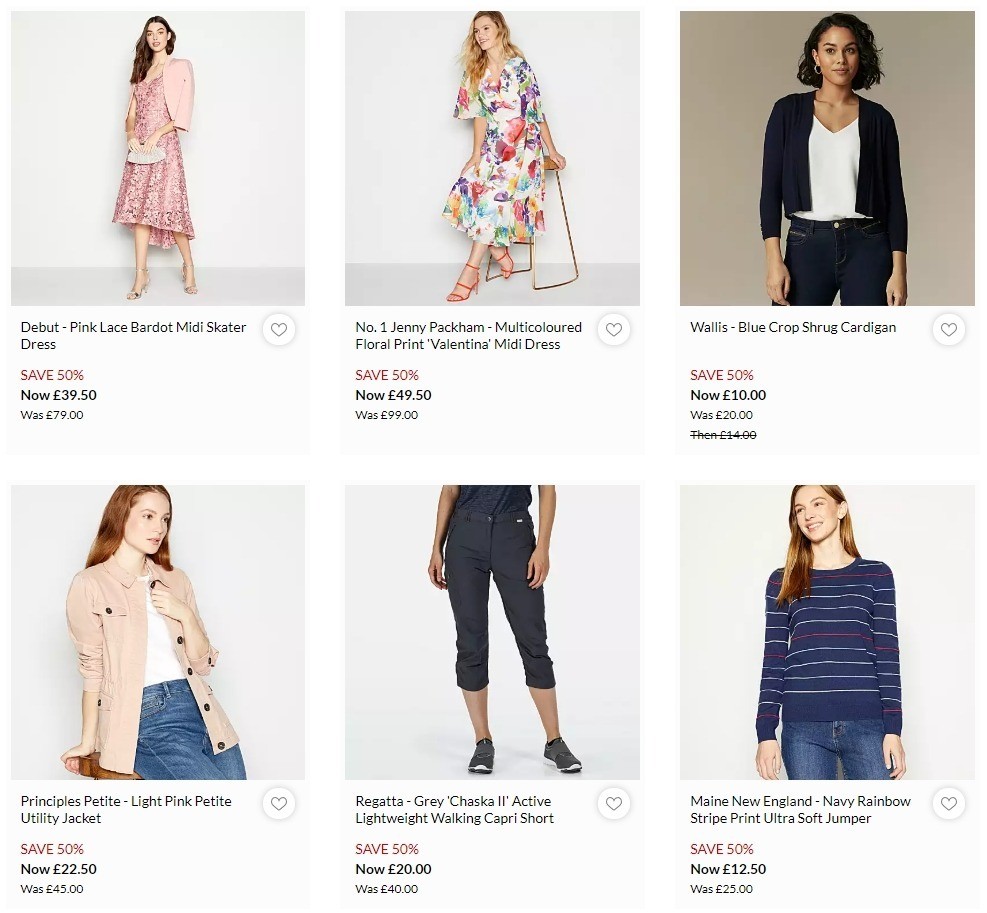
Task: Select the multicoloured floral dress product image
Action: click(492, 157)
